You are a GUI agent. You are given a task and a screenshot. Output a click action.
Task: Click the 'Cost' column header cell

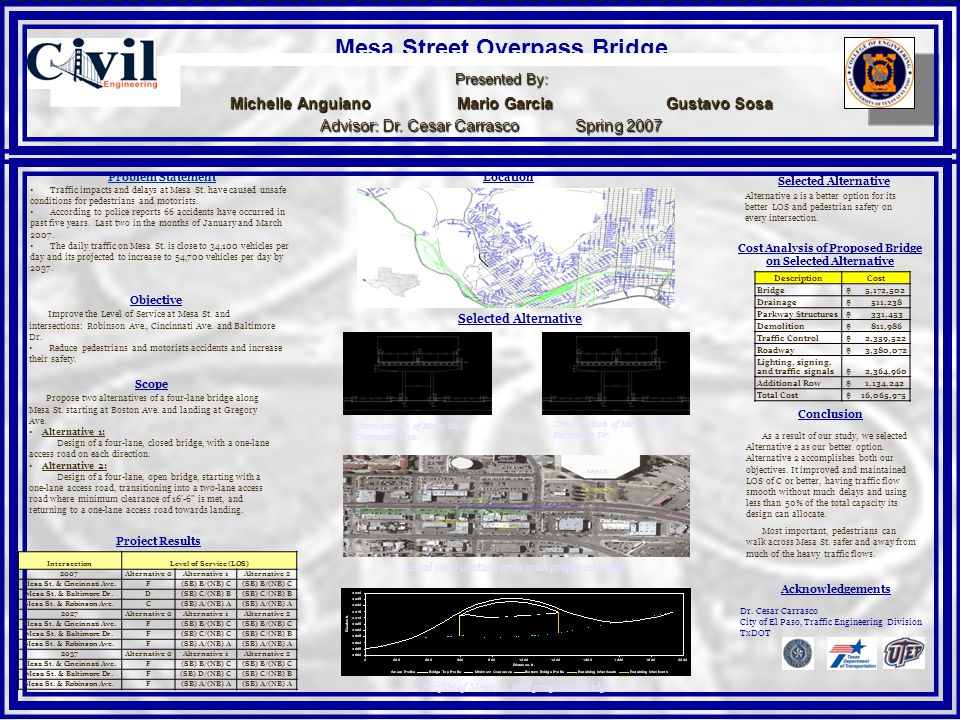click(876, 278)
